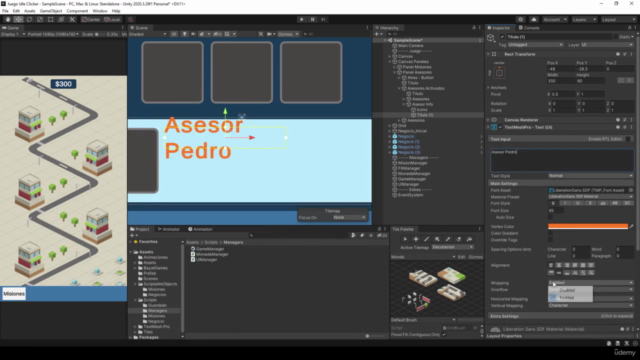Open the Component menu
Screen dimensions: 640x360
77,11
